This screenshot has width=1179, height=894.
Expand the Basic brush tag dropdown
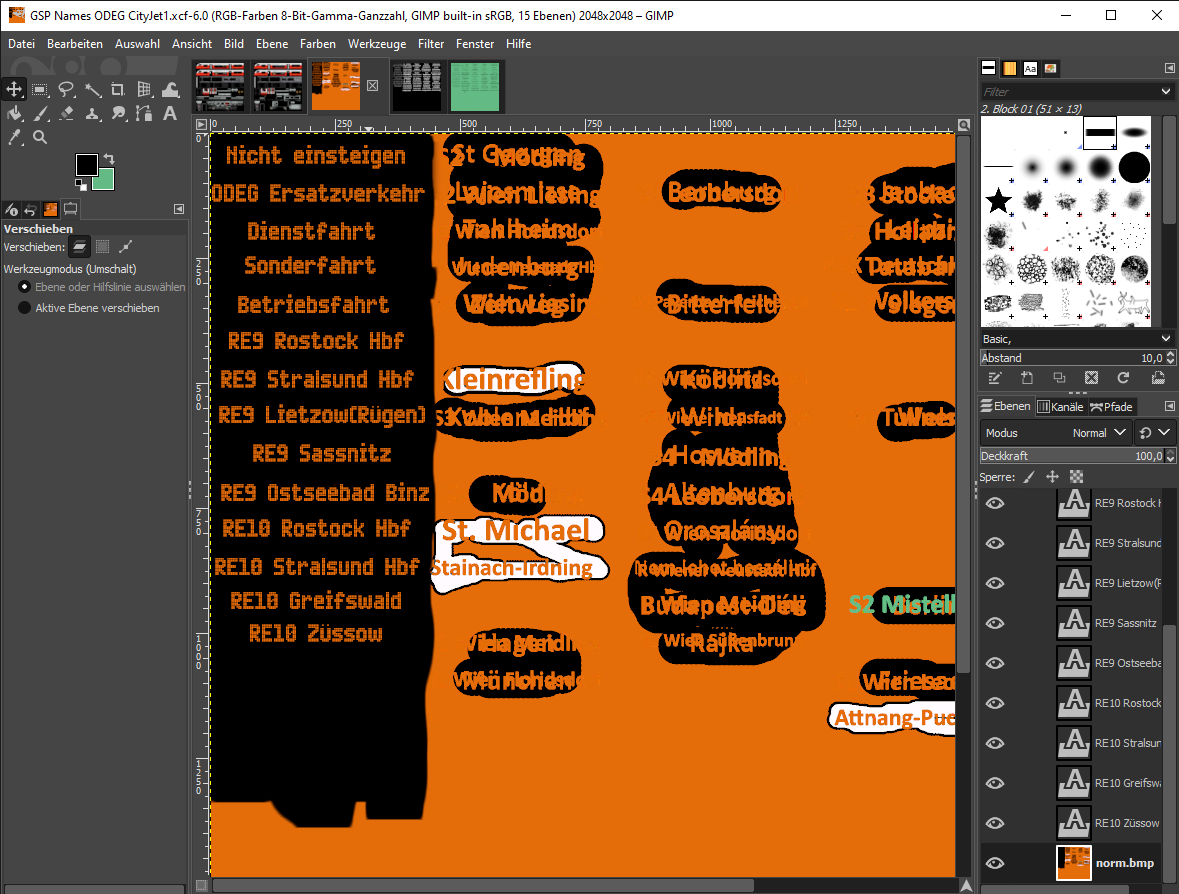click(1165, 339)
